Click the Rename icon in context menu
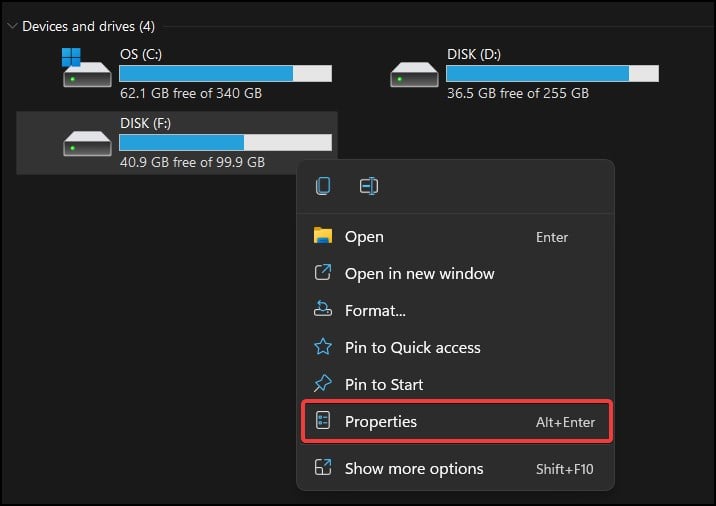 coord(369,186)
